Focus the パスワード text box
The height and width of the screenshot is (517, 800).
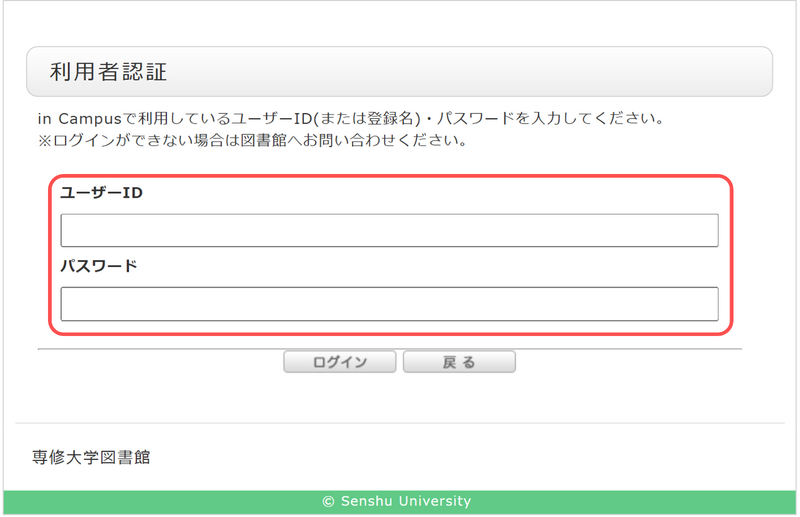[x=389, y=304]
